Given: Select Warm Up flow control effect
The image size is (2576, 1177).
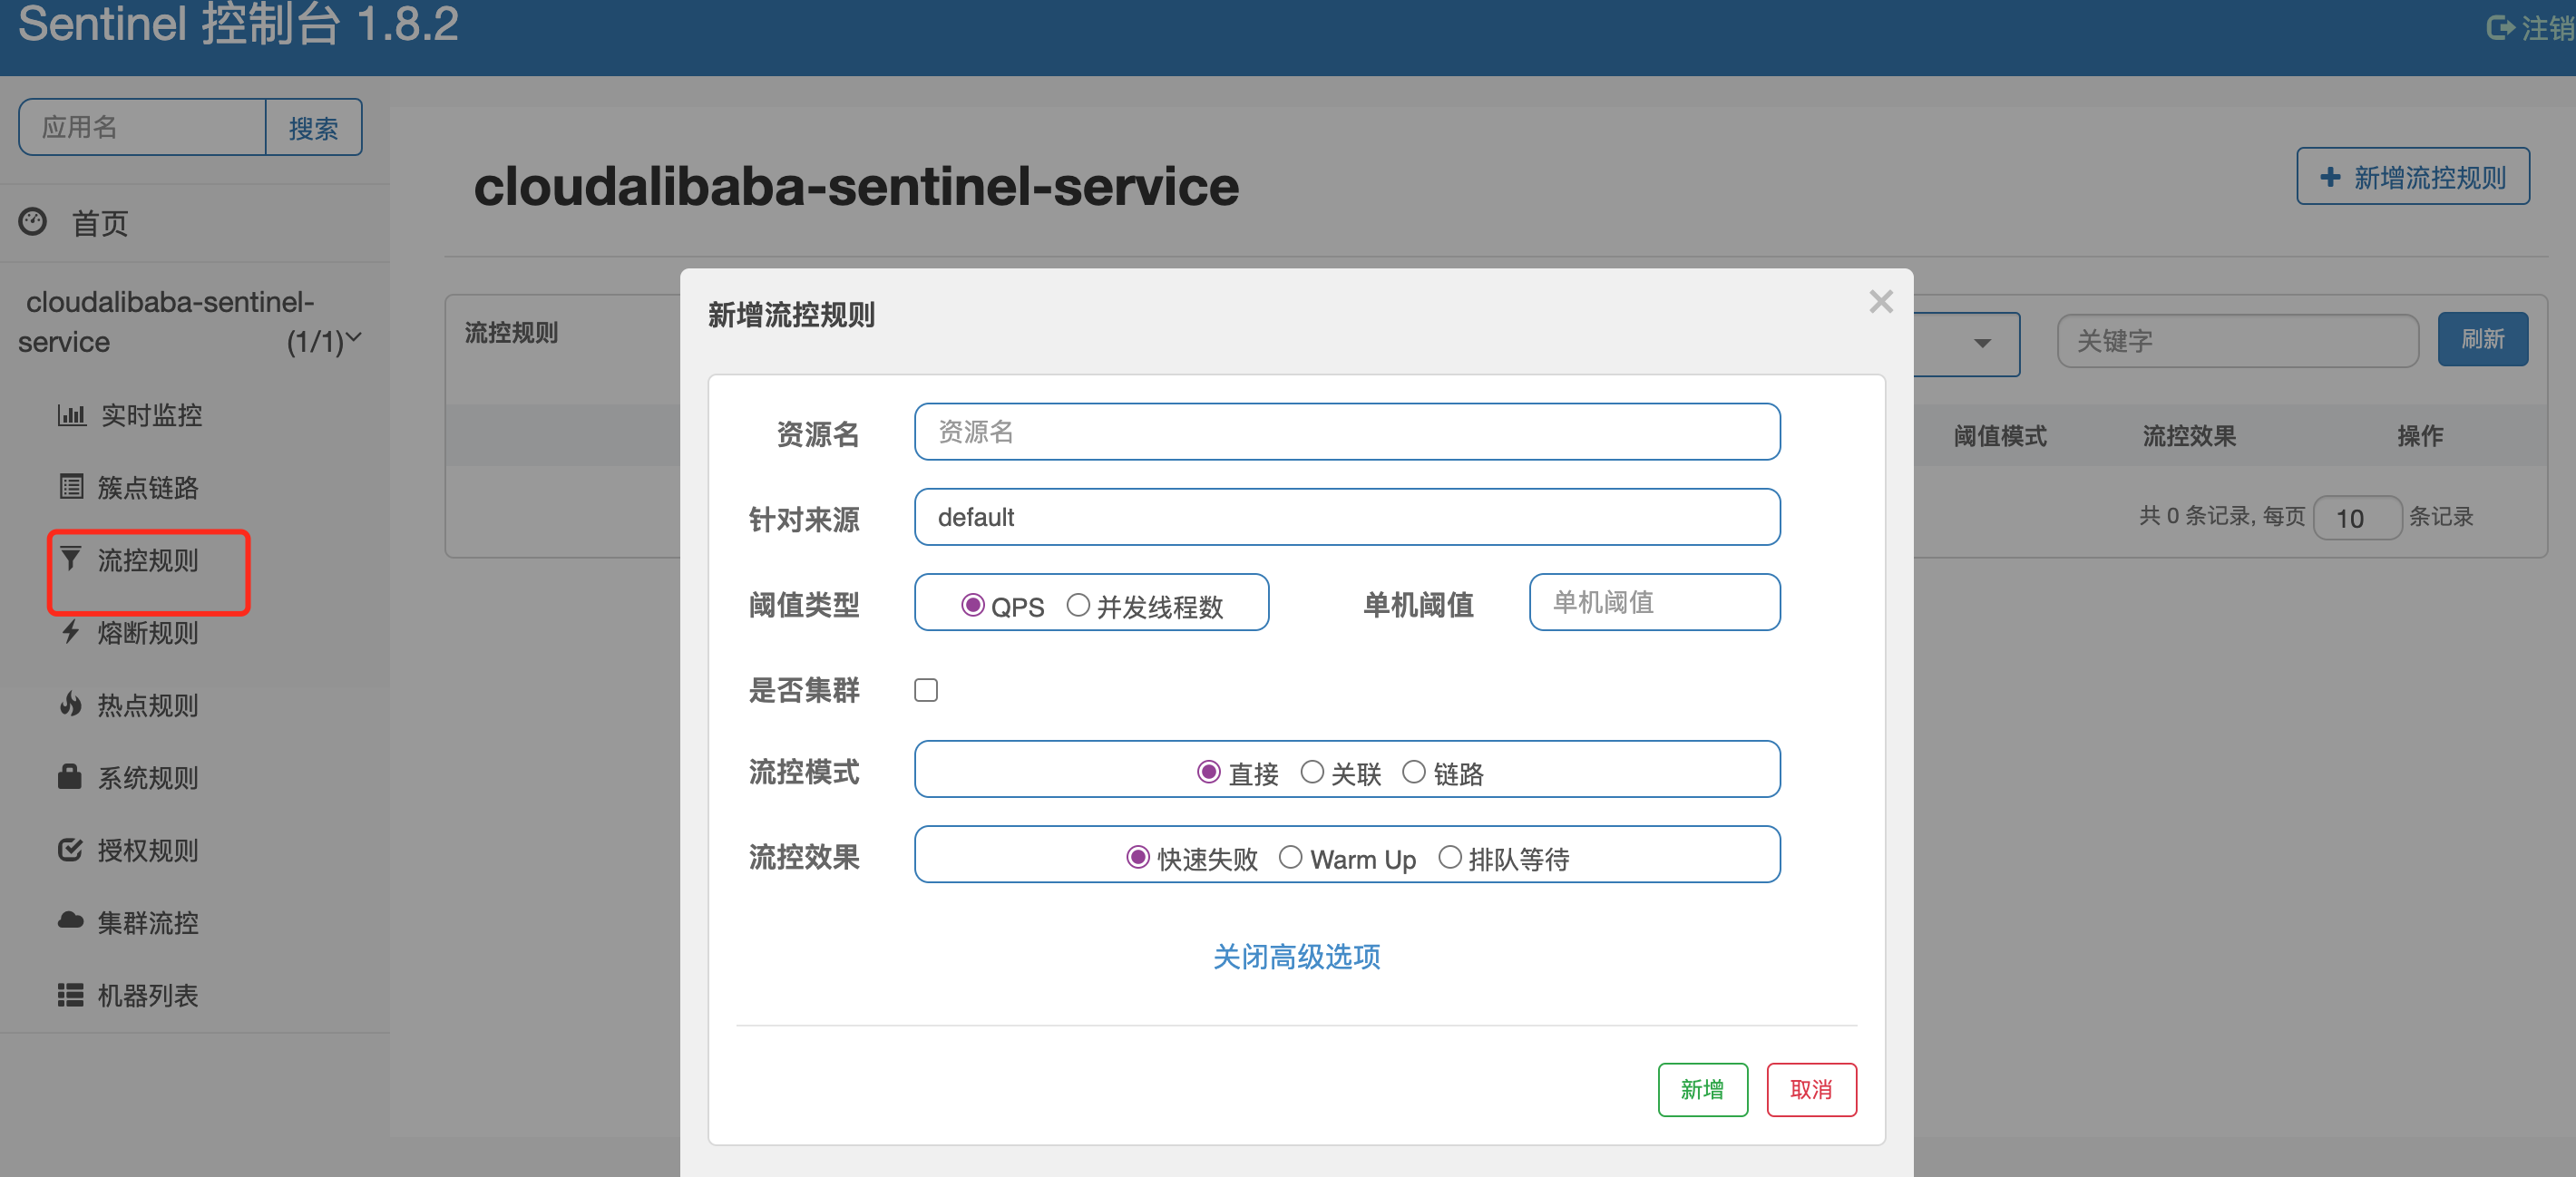Looking at the screenshot, I should click(1290, 856).
